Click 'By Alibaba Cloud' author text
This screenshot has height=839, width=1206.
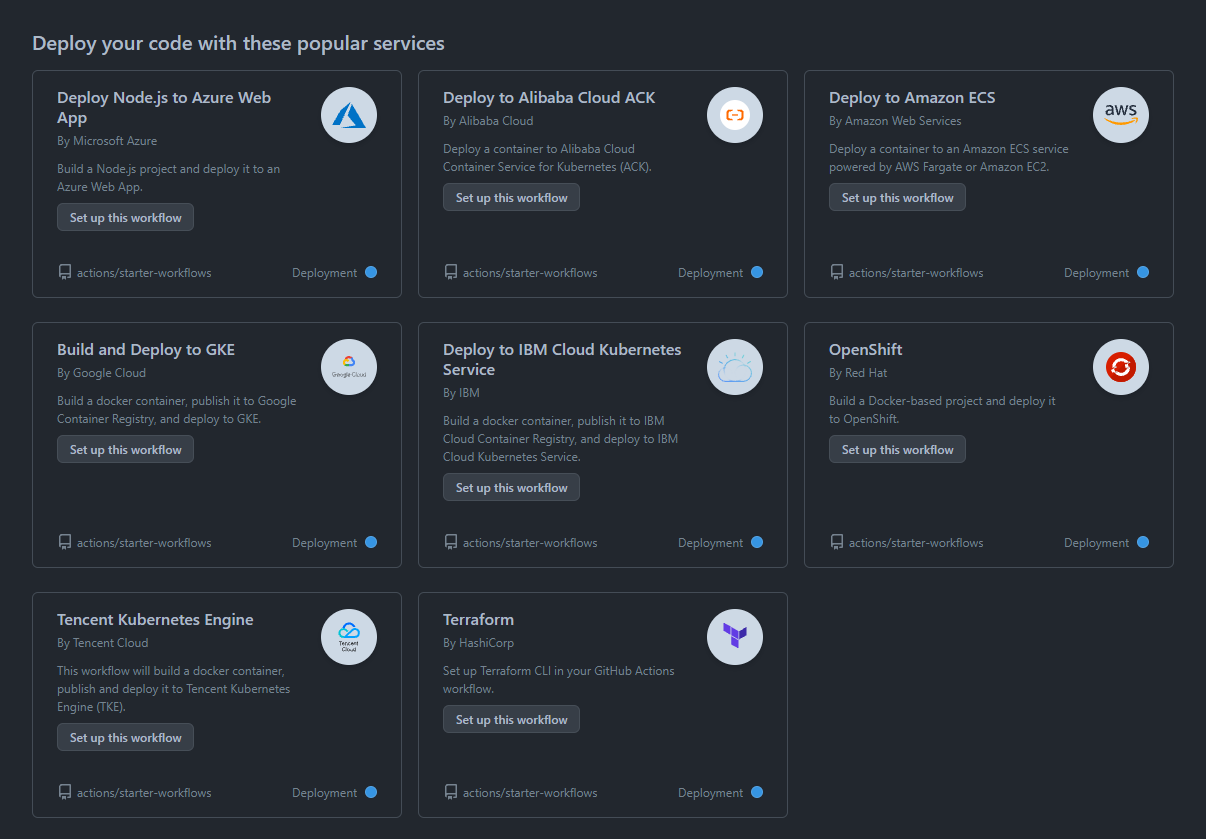tap(488, 121)
